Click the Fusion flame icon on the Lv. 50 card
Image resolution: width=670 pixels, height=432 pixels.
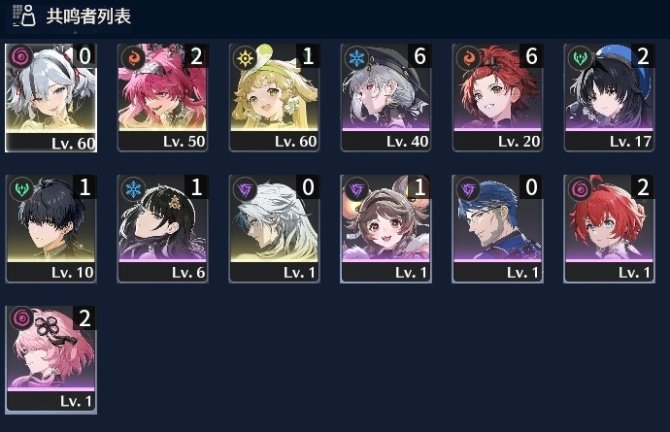pos(133,57)
